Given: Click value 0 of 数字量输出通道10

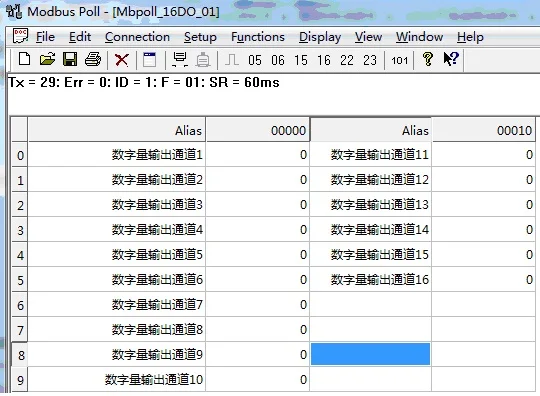Looking at the screenshot, I should coord(258,379).
